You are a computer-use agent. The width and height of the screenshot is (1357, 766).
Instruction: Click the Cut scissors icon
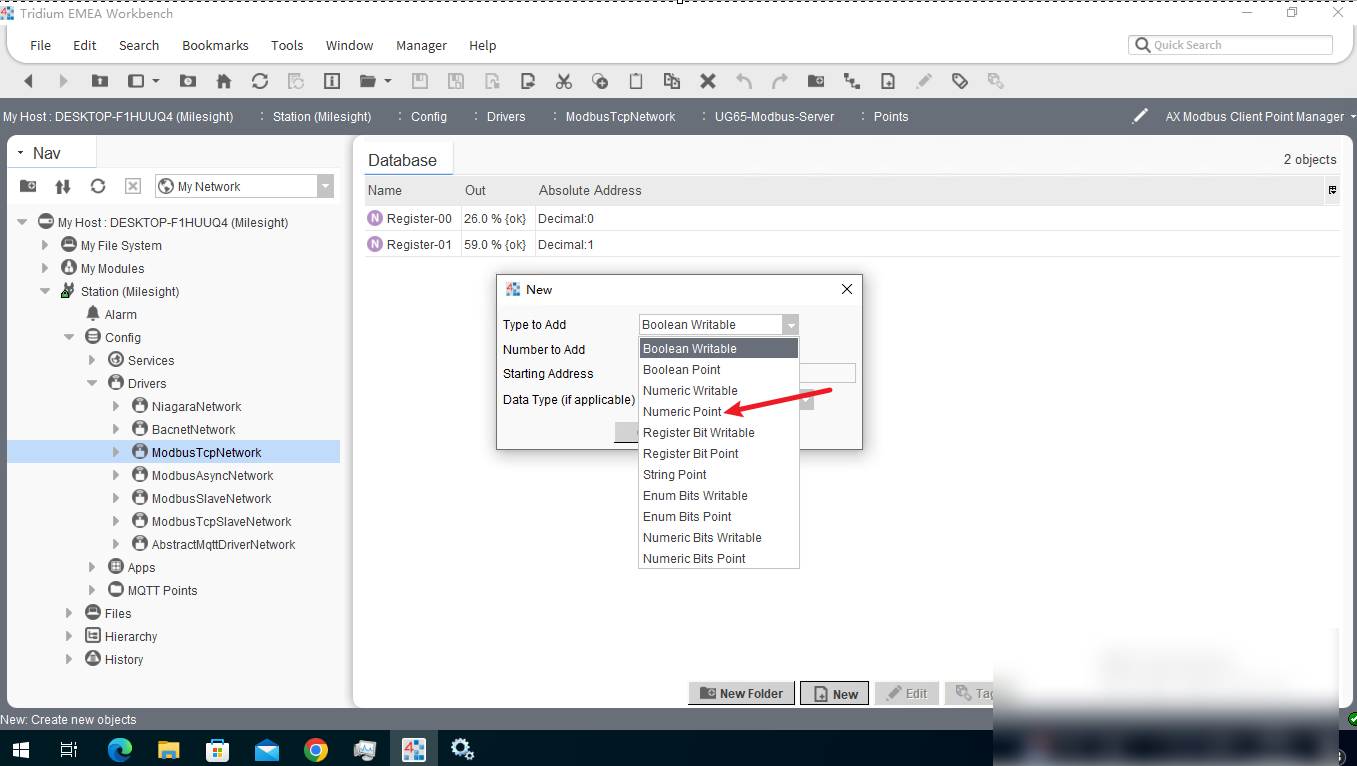pyautogui.click(x=564, y=81)
